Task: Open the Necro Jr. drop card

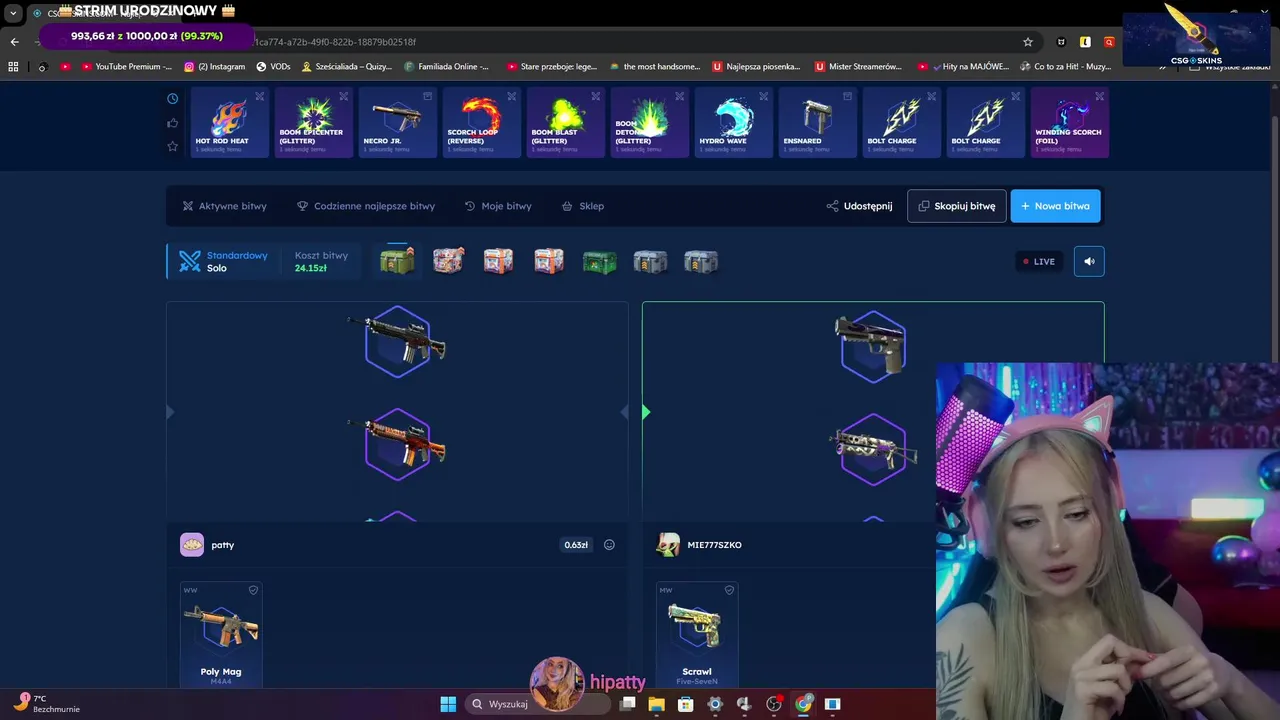Action: coord(398,122)
